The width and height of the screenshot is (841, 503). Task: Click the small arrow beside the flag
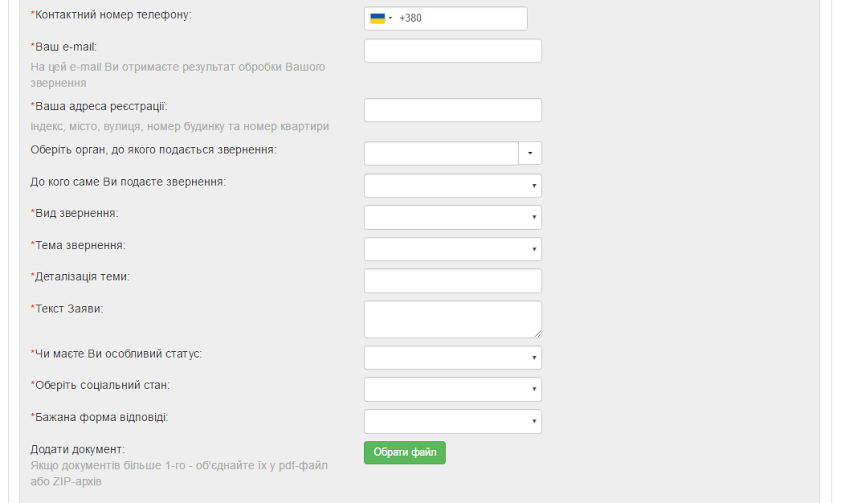tap(391, 18)
